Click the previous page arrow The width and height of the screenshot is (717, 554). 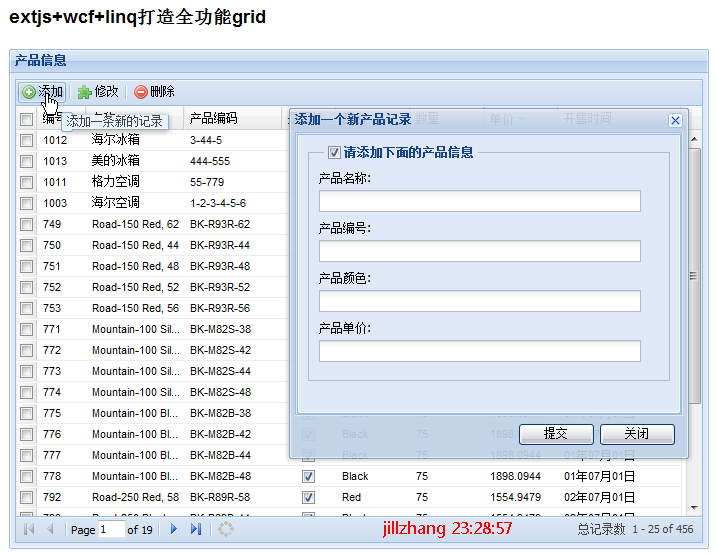[x=50, y=529]
